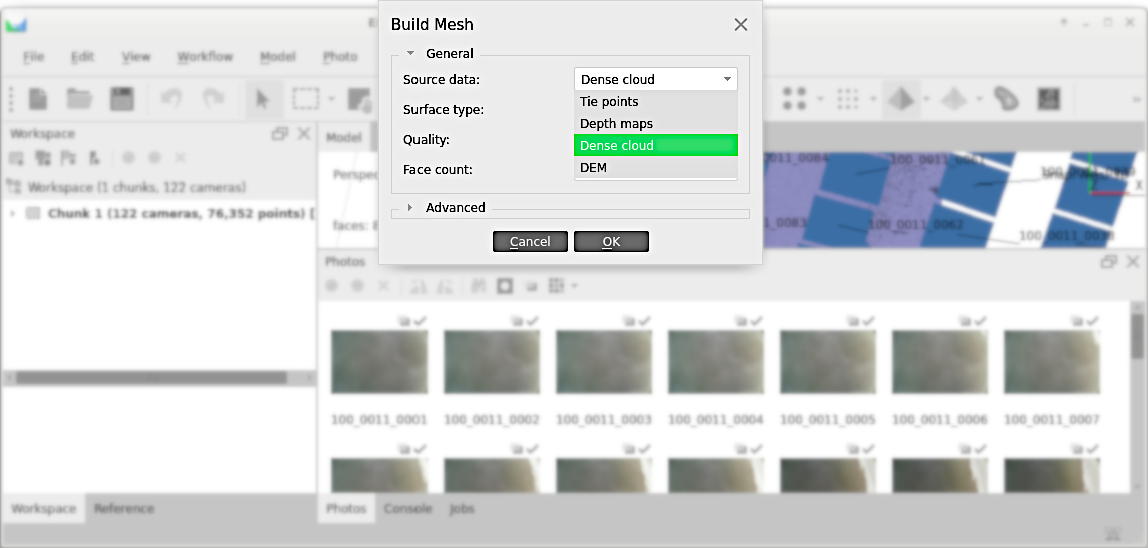The width and height of the screenshot is (1148, 548).
Task: Open the Model menu
Action: coord(277,56)
